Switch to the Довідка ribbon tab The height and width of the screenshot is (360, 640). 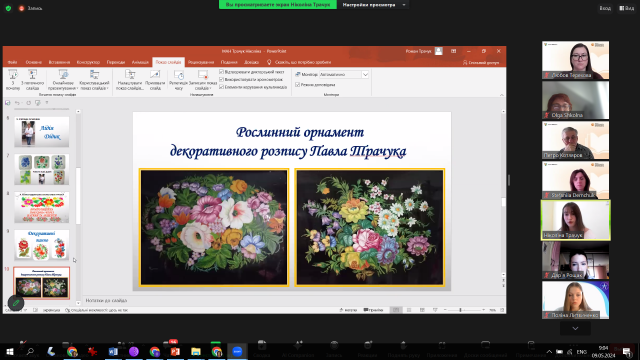251,62
